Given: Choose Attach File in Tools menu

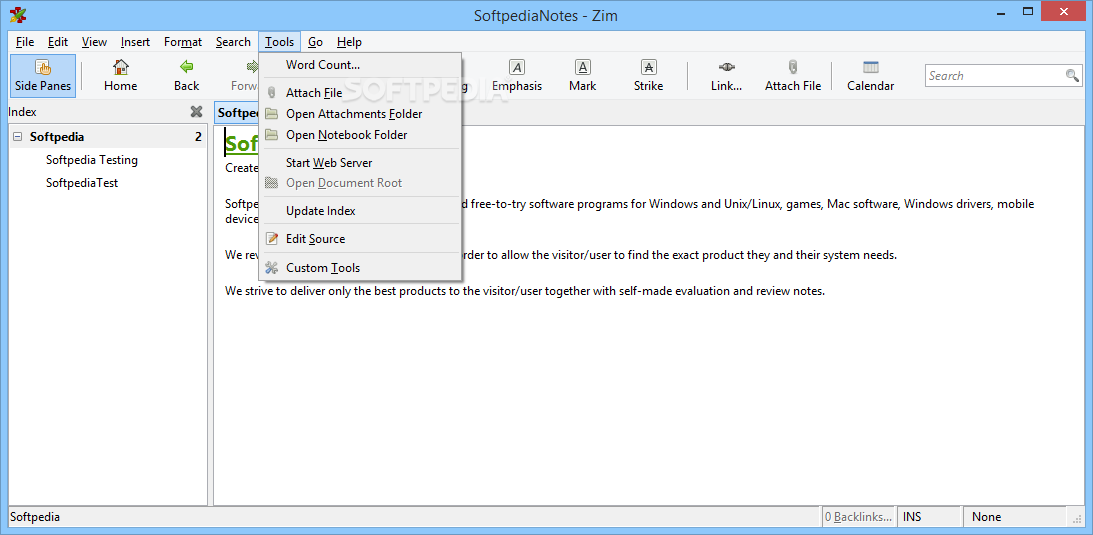Looking at the screenshot, I should [360, 93].
